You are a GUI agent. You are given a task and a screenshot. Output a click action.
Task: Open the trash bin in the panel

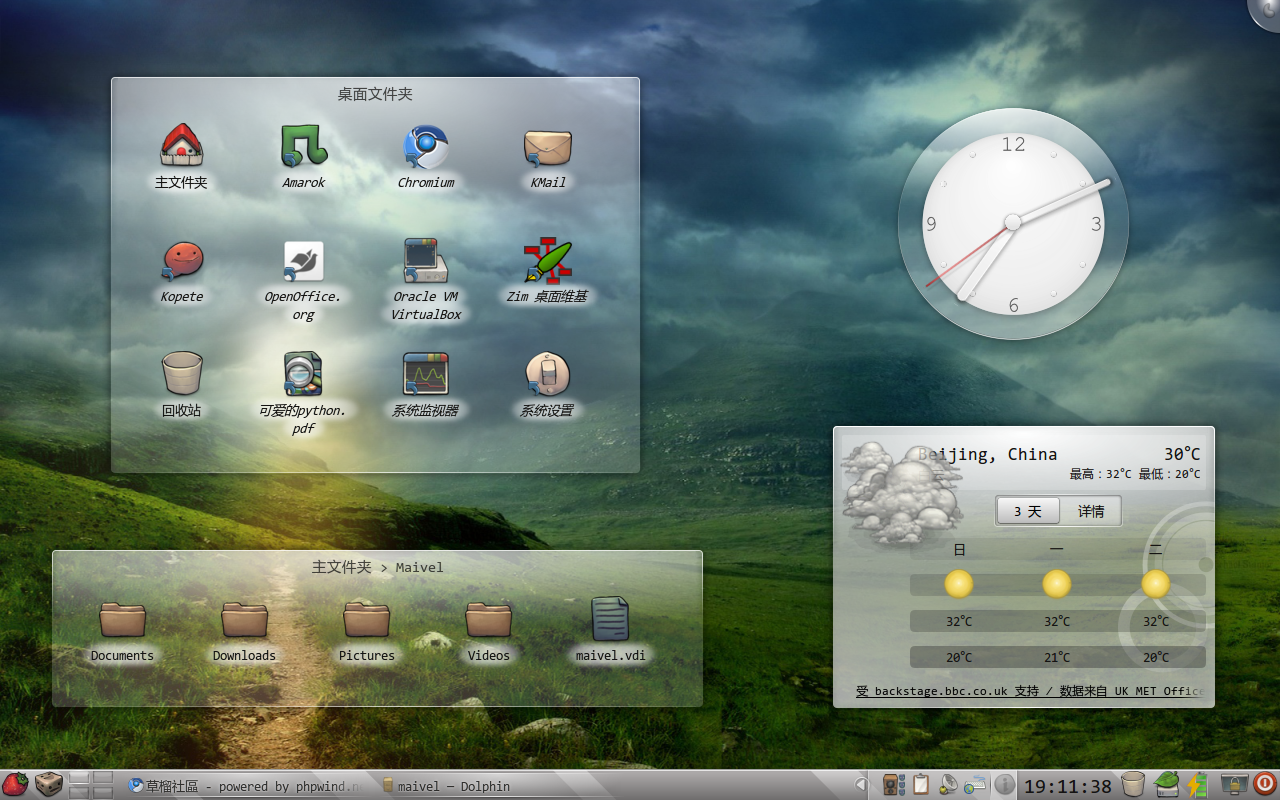(x=1133, y=785)
